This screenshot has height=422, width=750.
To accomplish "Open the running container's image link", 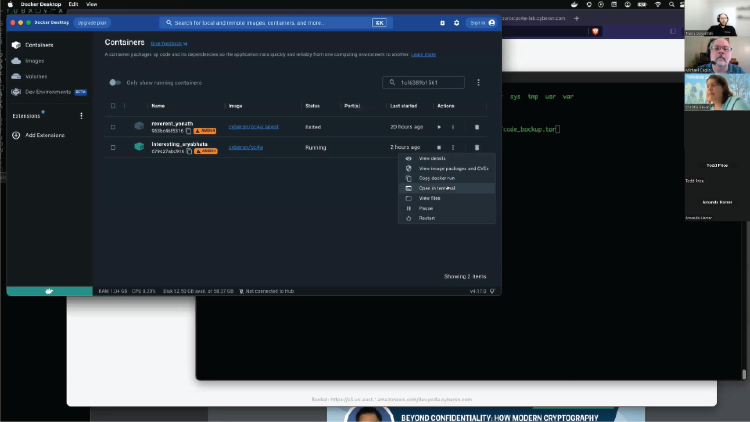I will 246,147.
